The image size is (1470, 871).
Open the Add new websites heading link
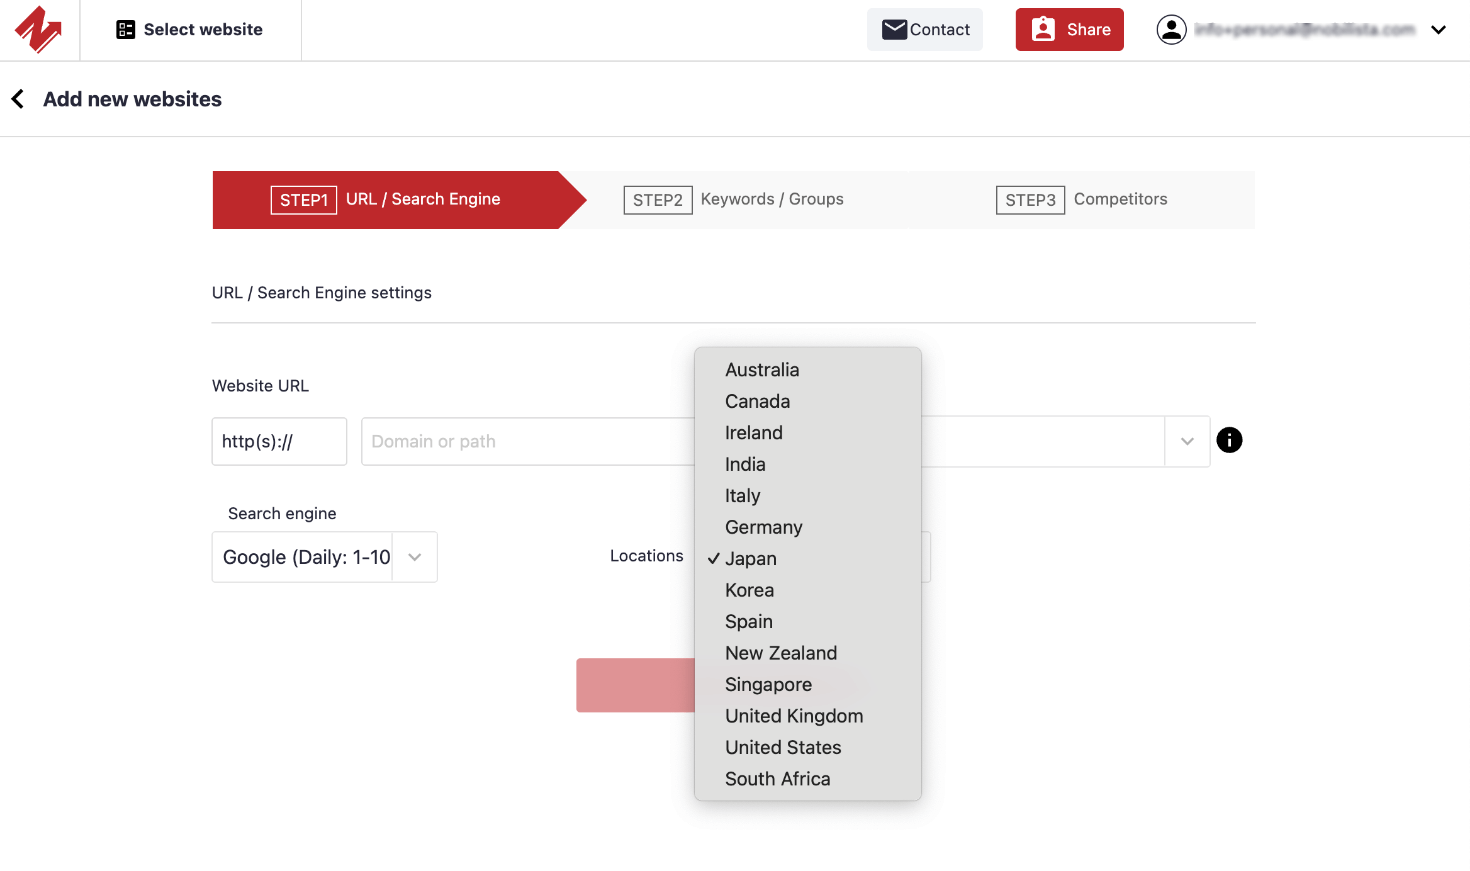pos(132,98)
